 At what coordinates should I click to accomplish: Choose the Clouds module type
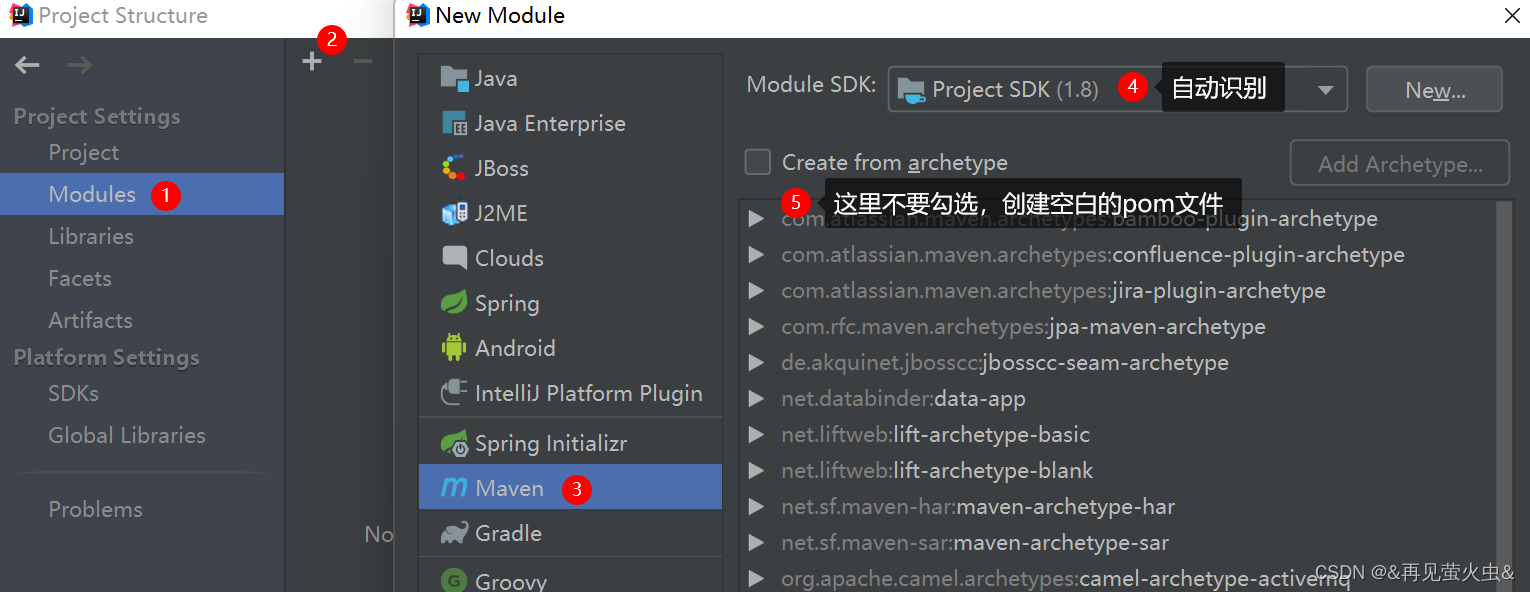tap(570, 258)
